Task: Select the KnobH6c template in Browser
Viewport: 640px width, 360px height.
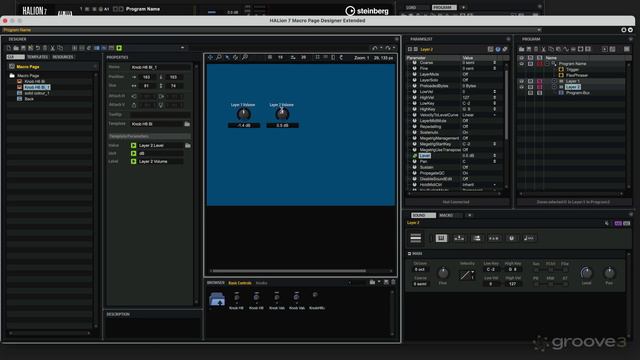Action: (x=317, y=300)
